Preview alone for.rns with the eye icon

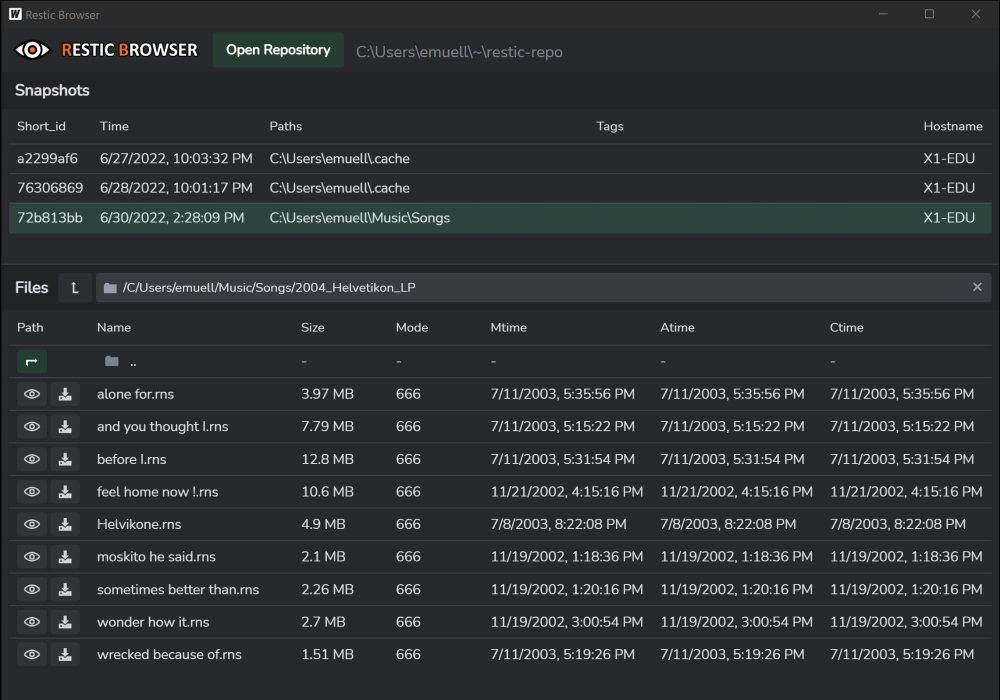pos(31,394)
